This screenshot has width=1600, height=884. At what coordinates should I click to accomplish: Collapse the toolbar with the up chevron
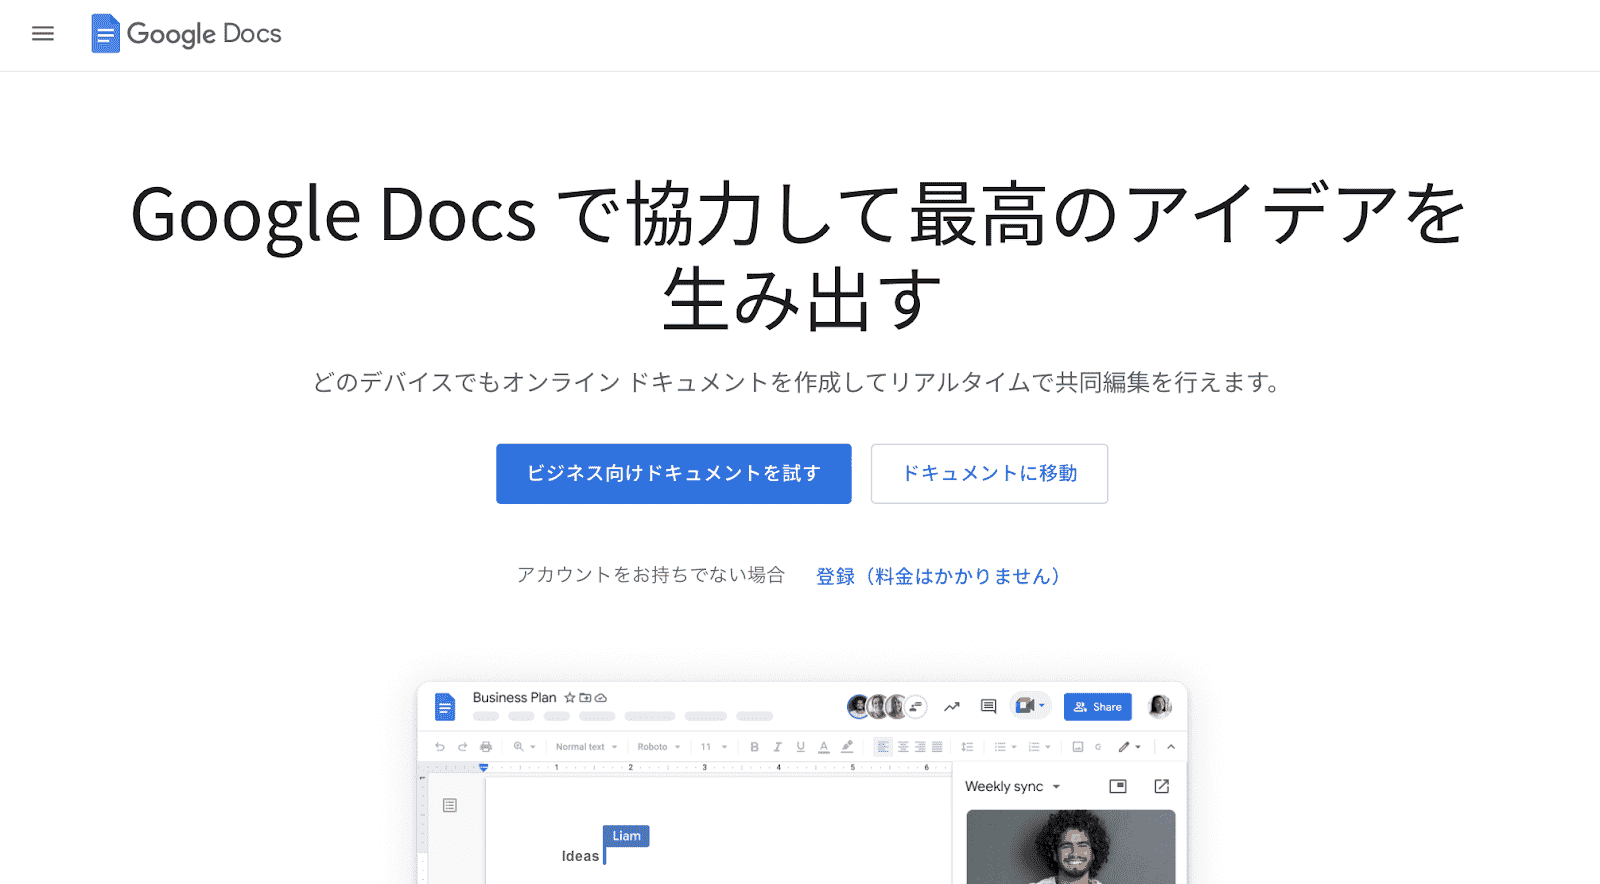pos(1171,747)
